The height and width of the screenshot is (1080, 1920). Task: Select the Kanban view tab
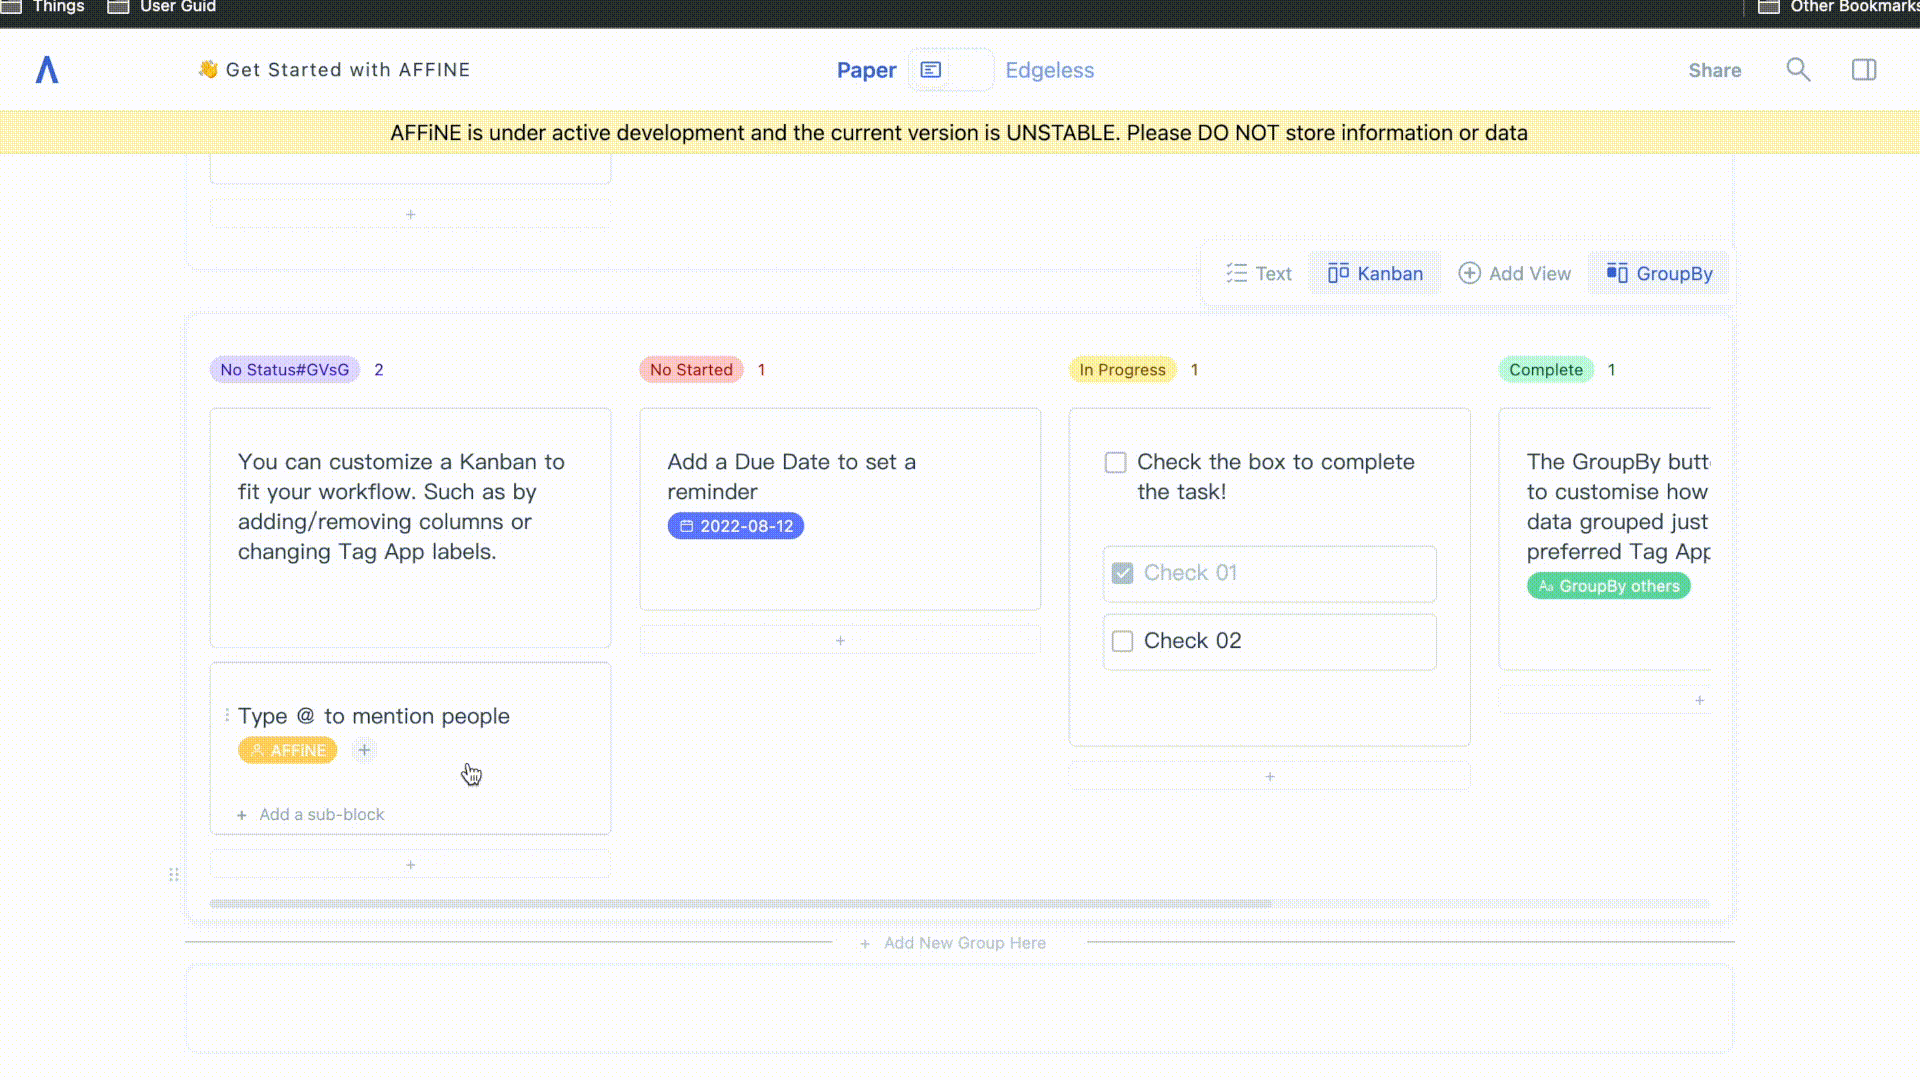pos(1375,273)
